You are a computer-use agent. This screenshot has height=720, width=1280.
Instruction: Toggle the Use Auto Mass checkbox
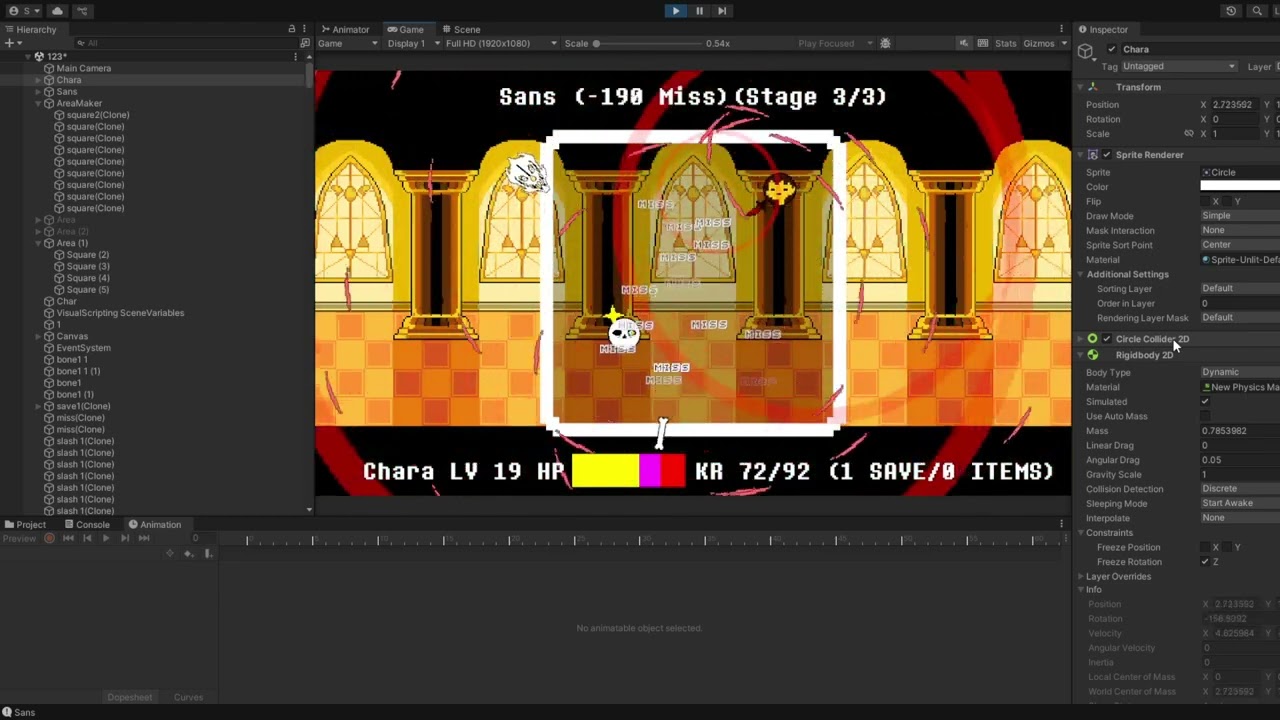click(1205, 416)
